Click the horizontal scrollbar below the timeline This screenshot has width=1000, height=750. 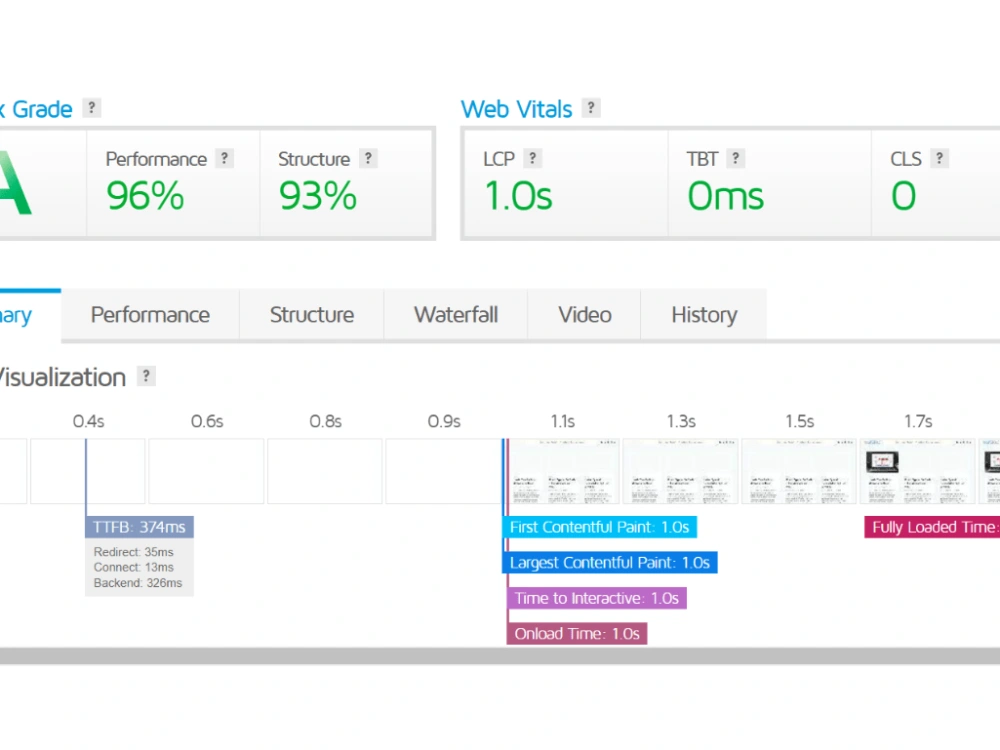(x=500, y=656)
